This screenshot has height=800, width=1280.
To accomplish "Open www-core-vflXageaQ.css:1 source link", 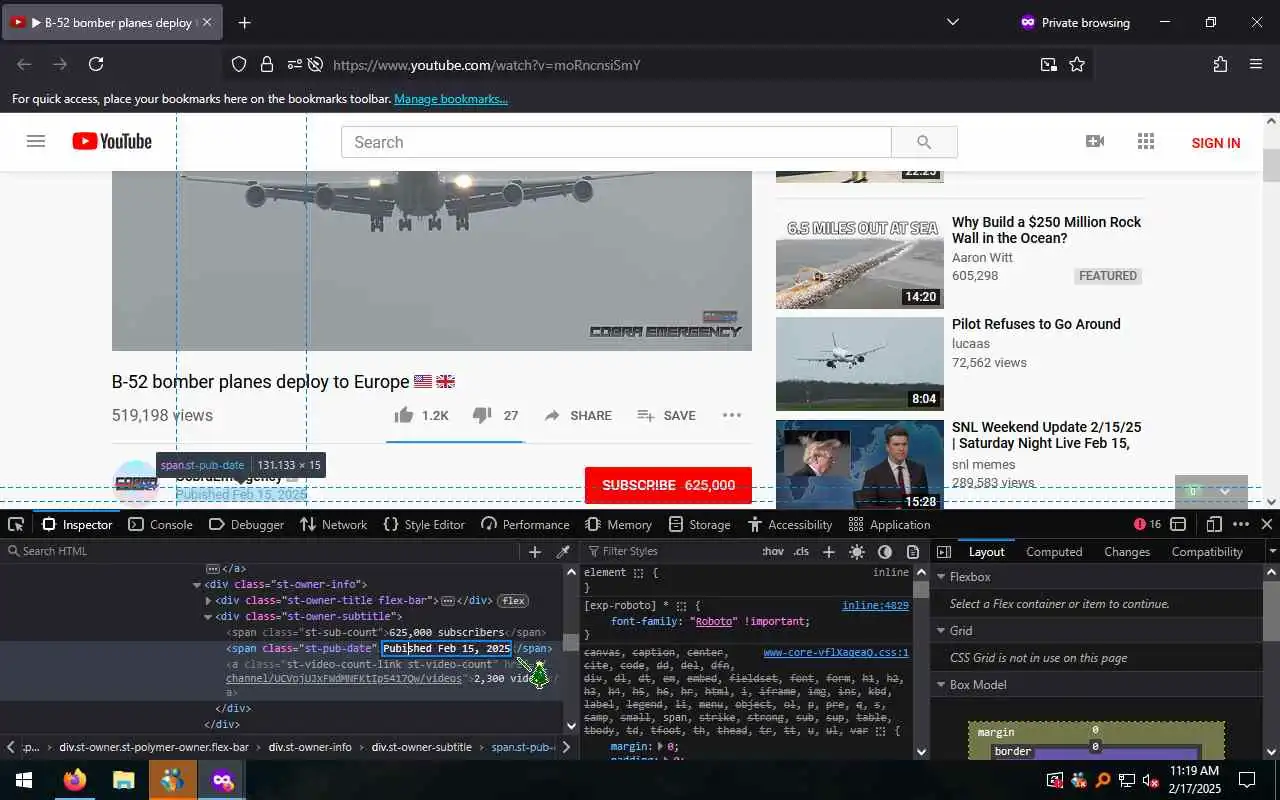I will (x=836, y=653).
